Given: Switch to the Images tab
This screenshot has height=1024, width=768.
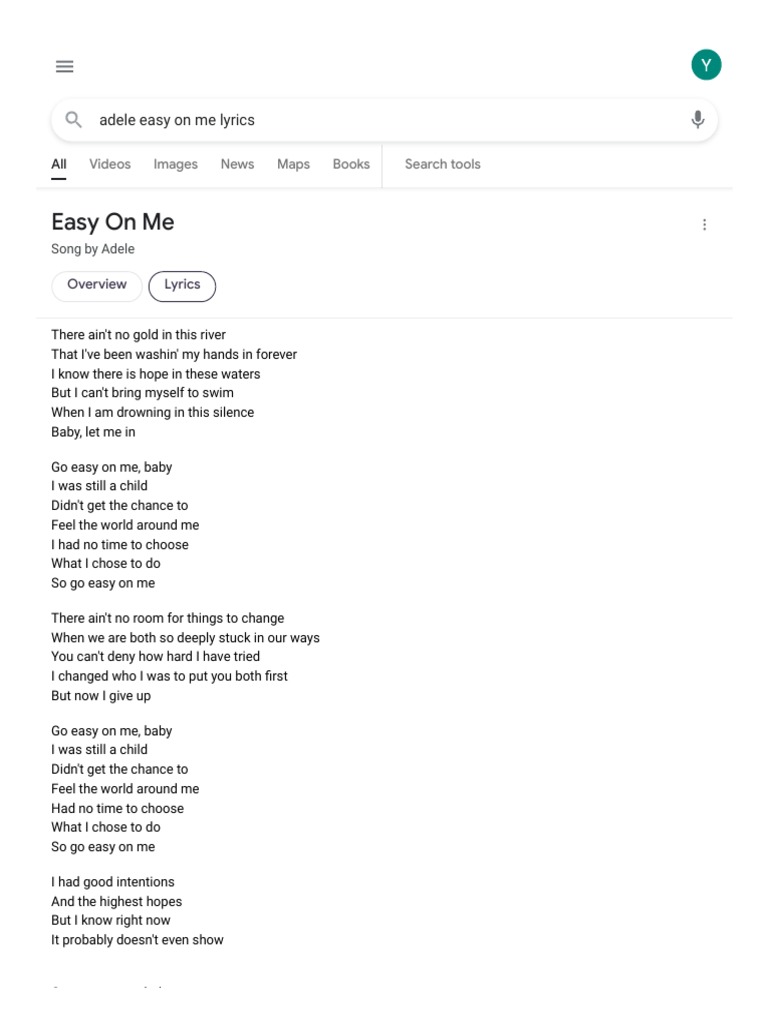Looking at the screenshot, I should (175, 164).
